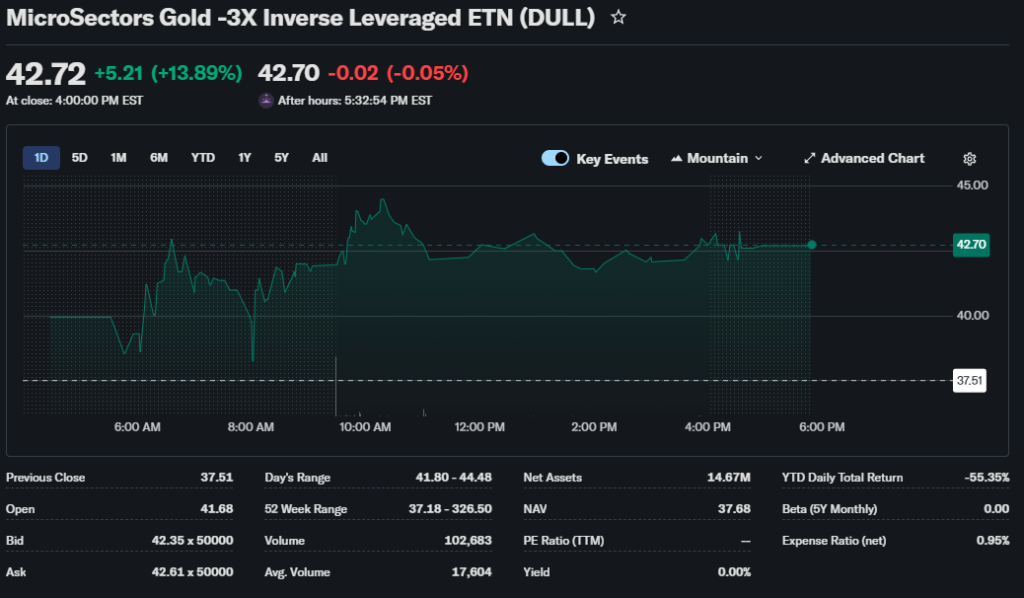Click the 37.51 previous close marker
Image resolution: width=1024 pixels, height=598 pixels.
coord(970,381)
